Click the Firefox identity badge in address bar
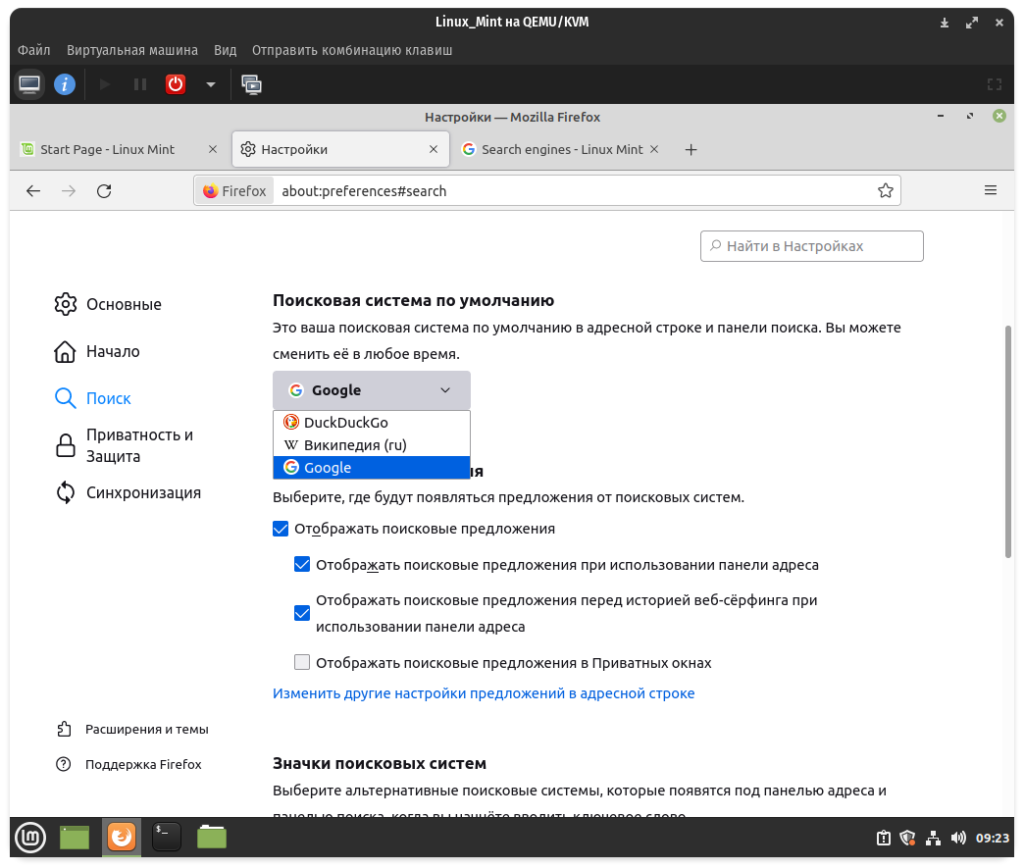This screenshot has width=1024, height=868. [234, 191]
